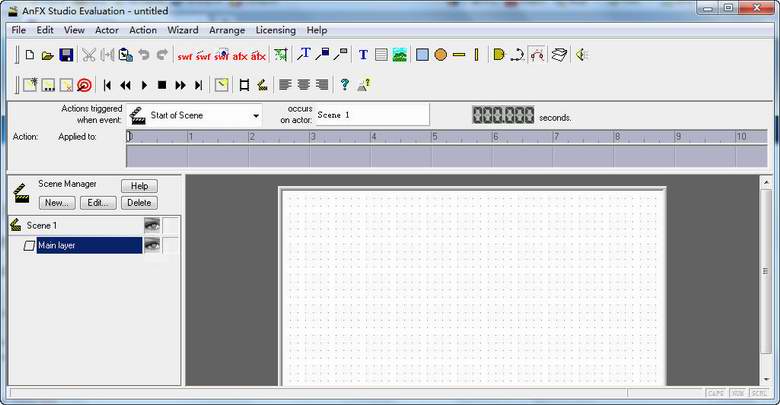Image resolution: width=780 pixels, height=405 pixels.
Task: Select the bold T text actor tool
Action: coord(363,55)
